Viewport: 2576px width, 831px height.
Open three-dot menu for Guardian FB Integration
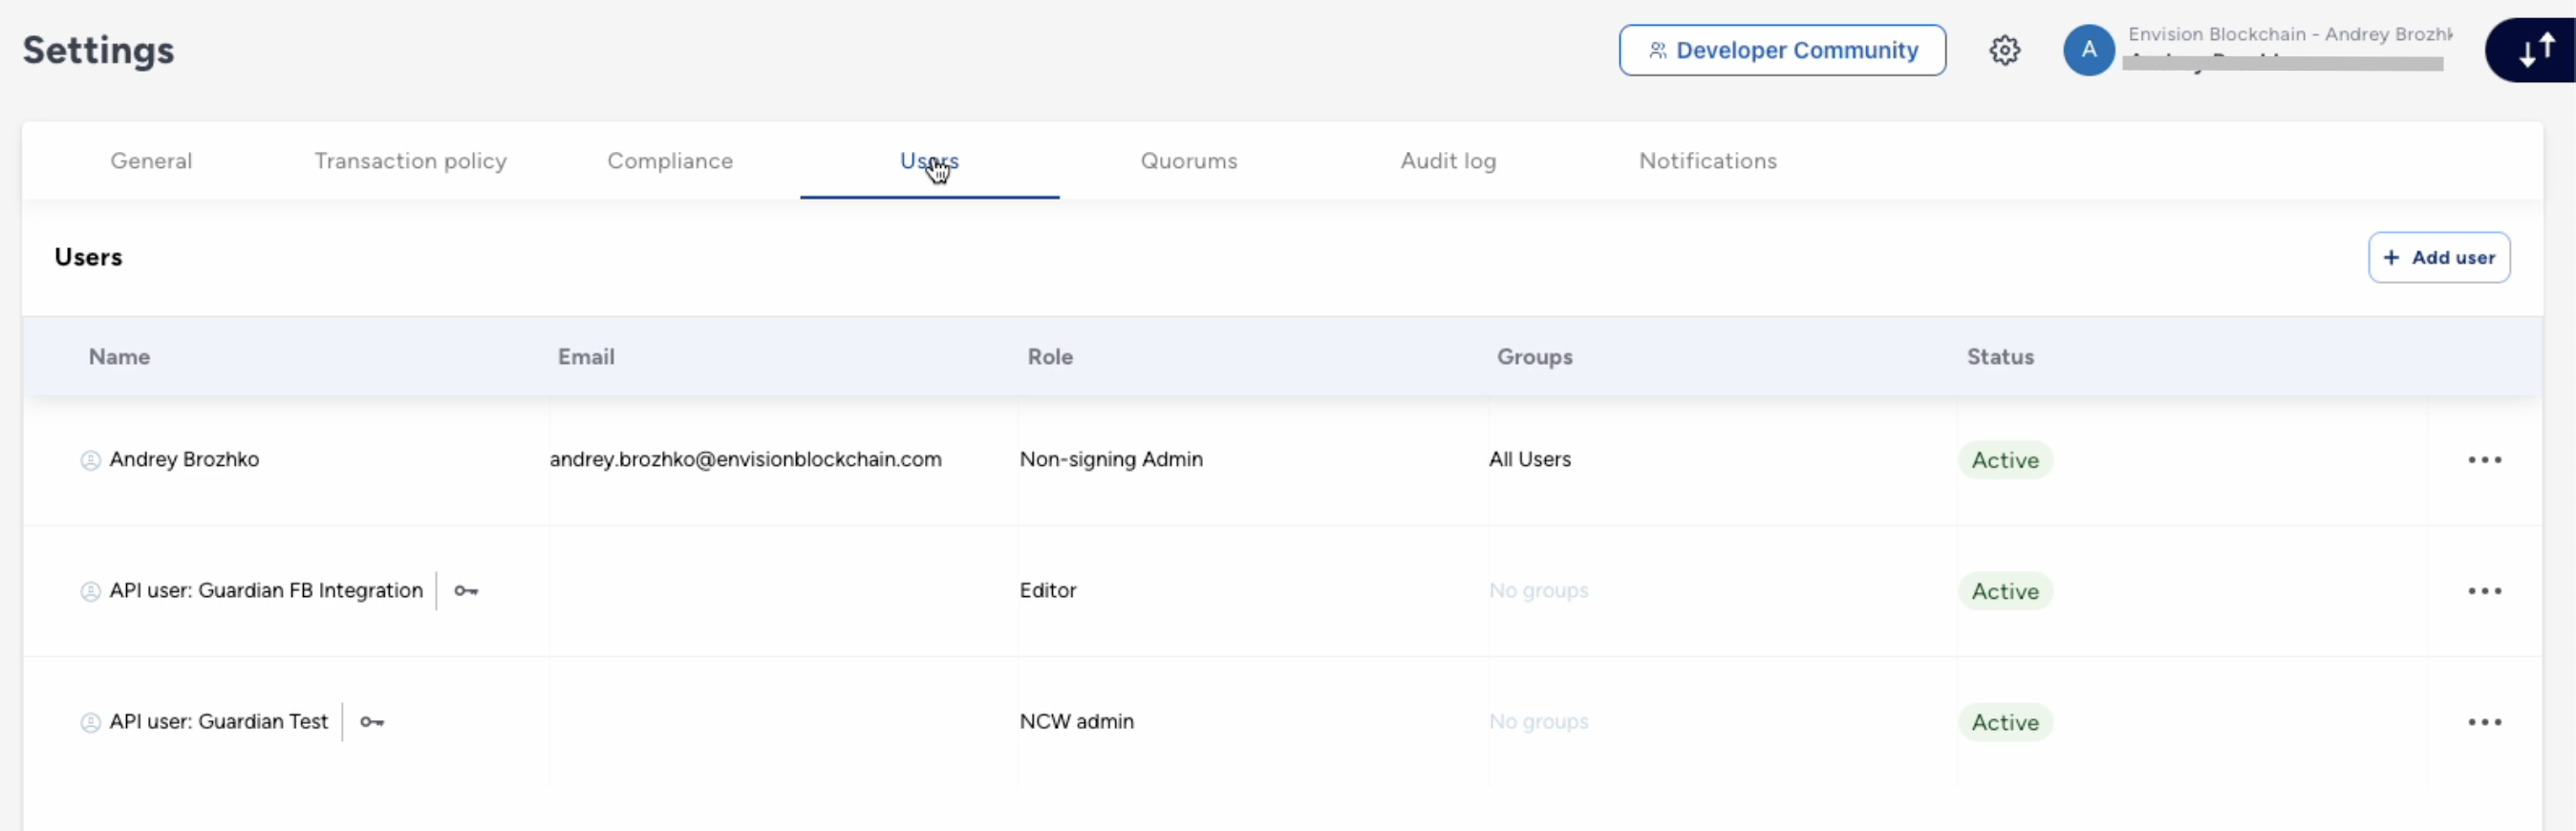pos(2484,591)
